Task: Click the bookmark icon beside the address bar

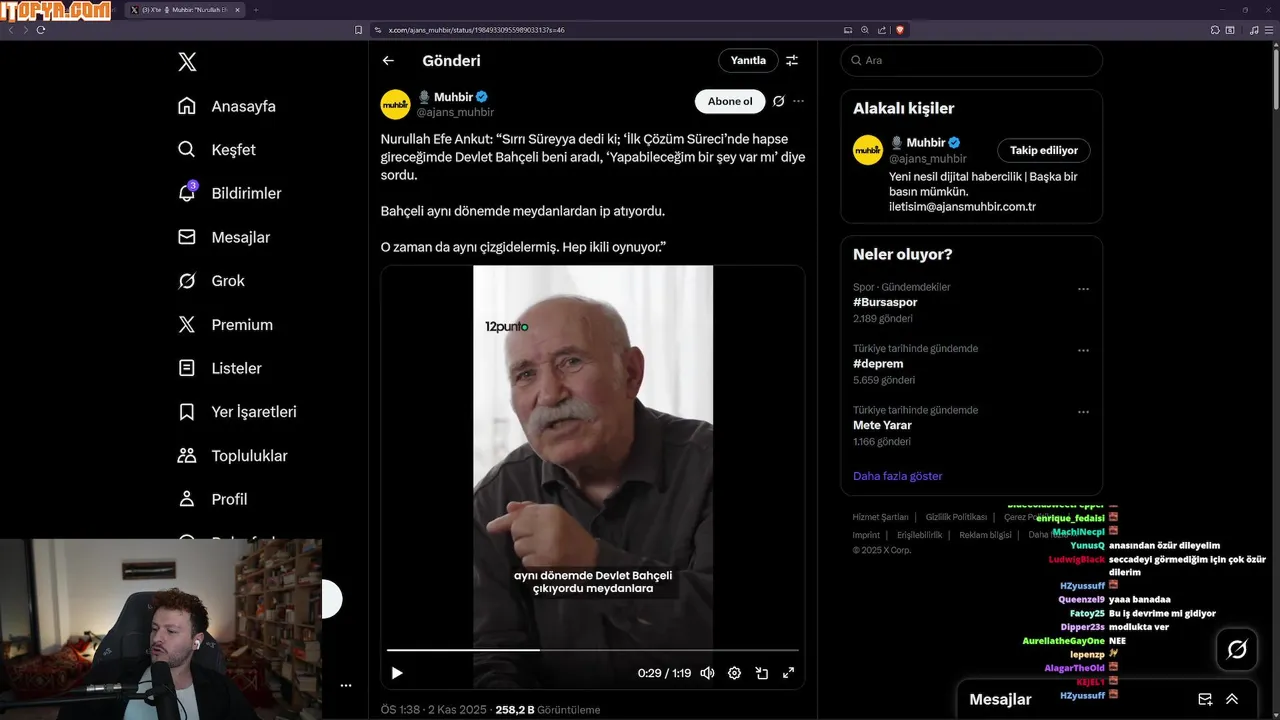Action: 359,30
